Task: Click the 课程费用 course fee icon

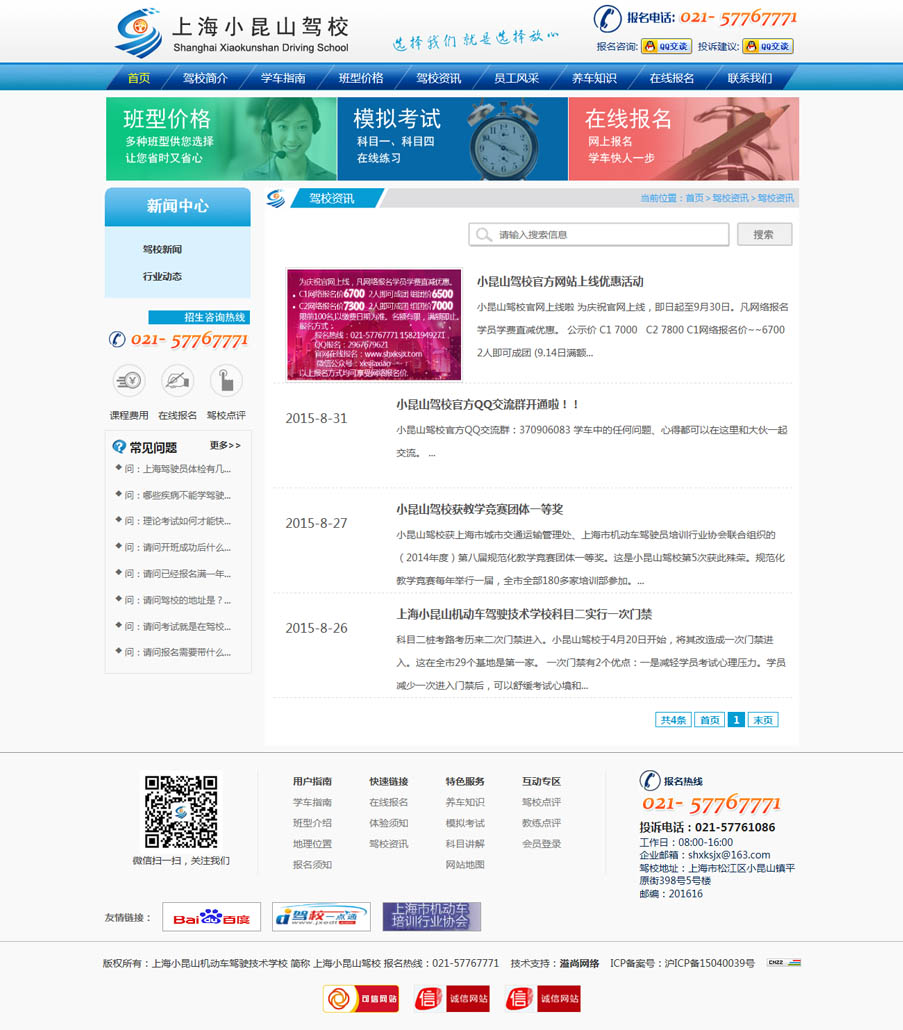Action: tap(129, 380)
